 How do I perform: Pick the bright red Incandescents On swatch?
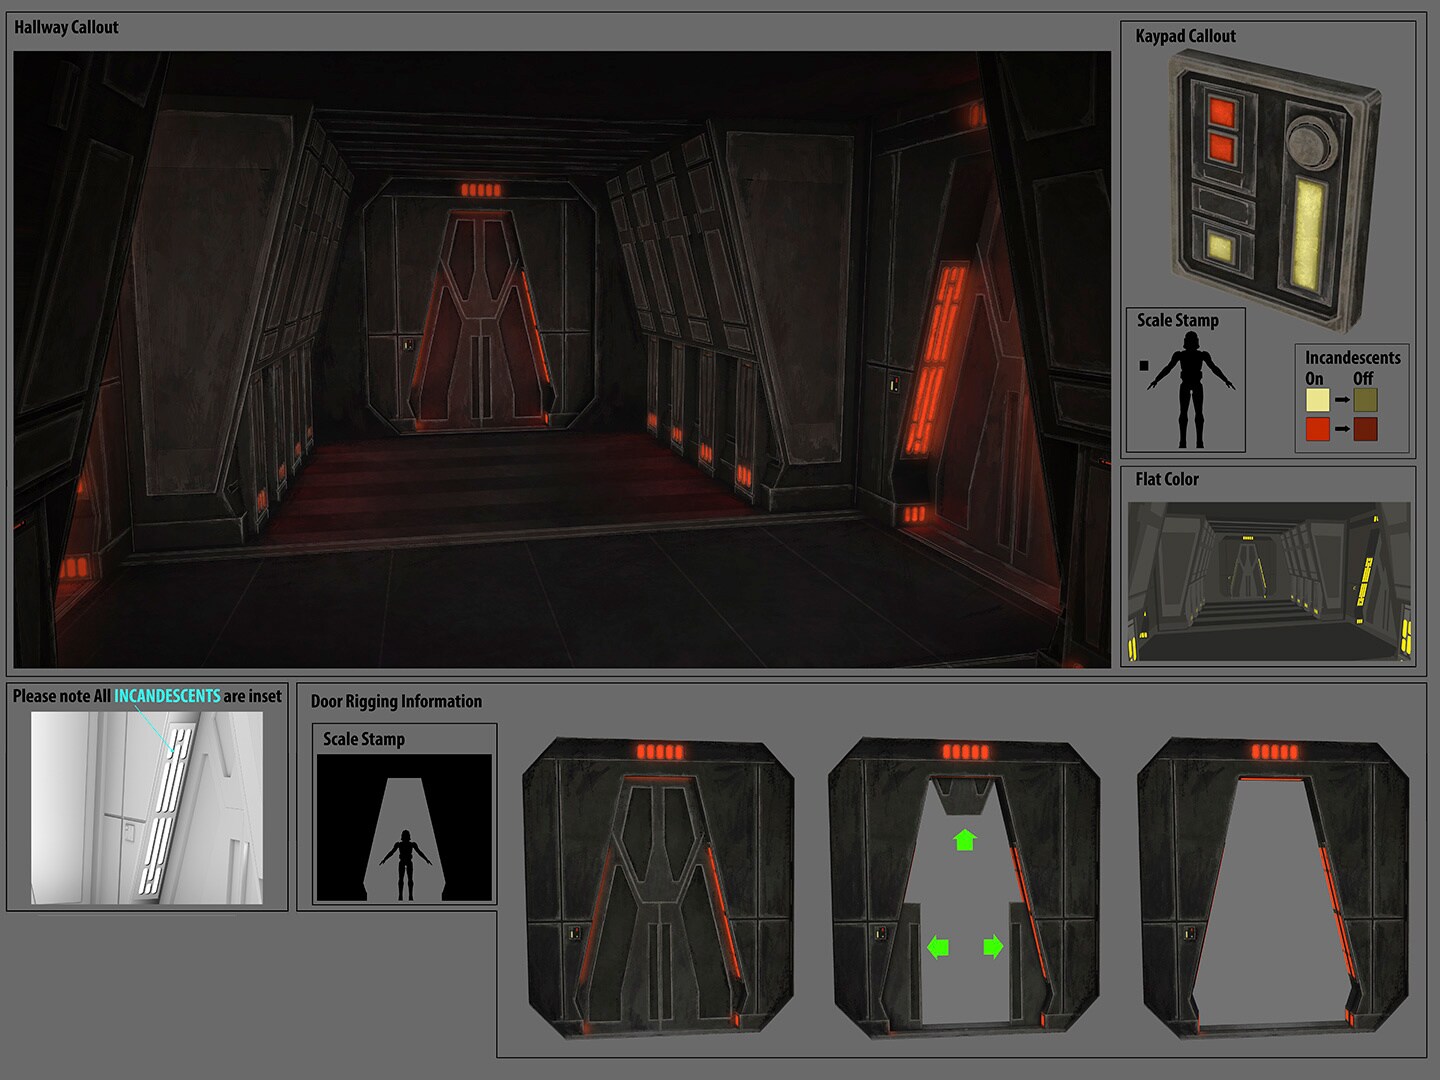point(1318,429)
